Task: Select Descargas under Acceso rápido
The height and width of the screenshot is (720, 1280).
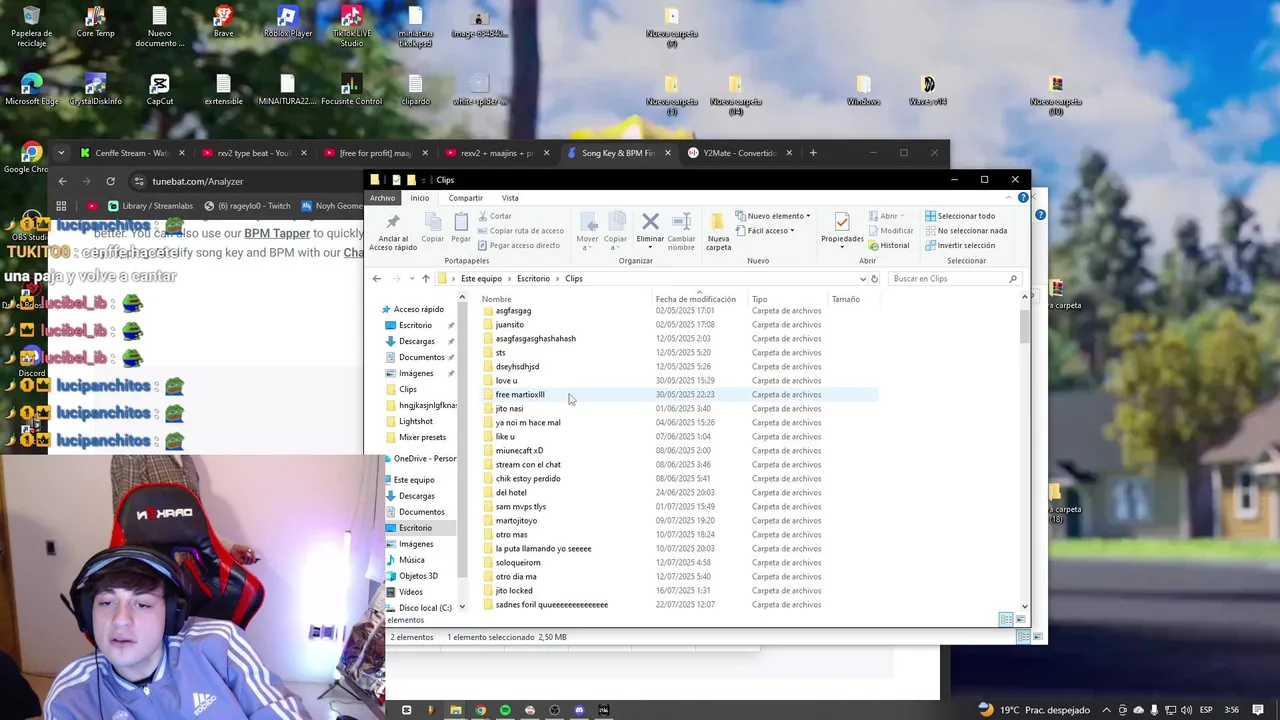Action: pyautogui.click(x=417, y=341)
